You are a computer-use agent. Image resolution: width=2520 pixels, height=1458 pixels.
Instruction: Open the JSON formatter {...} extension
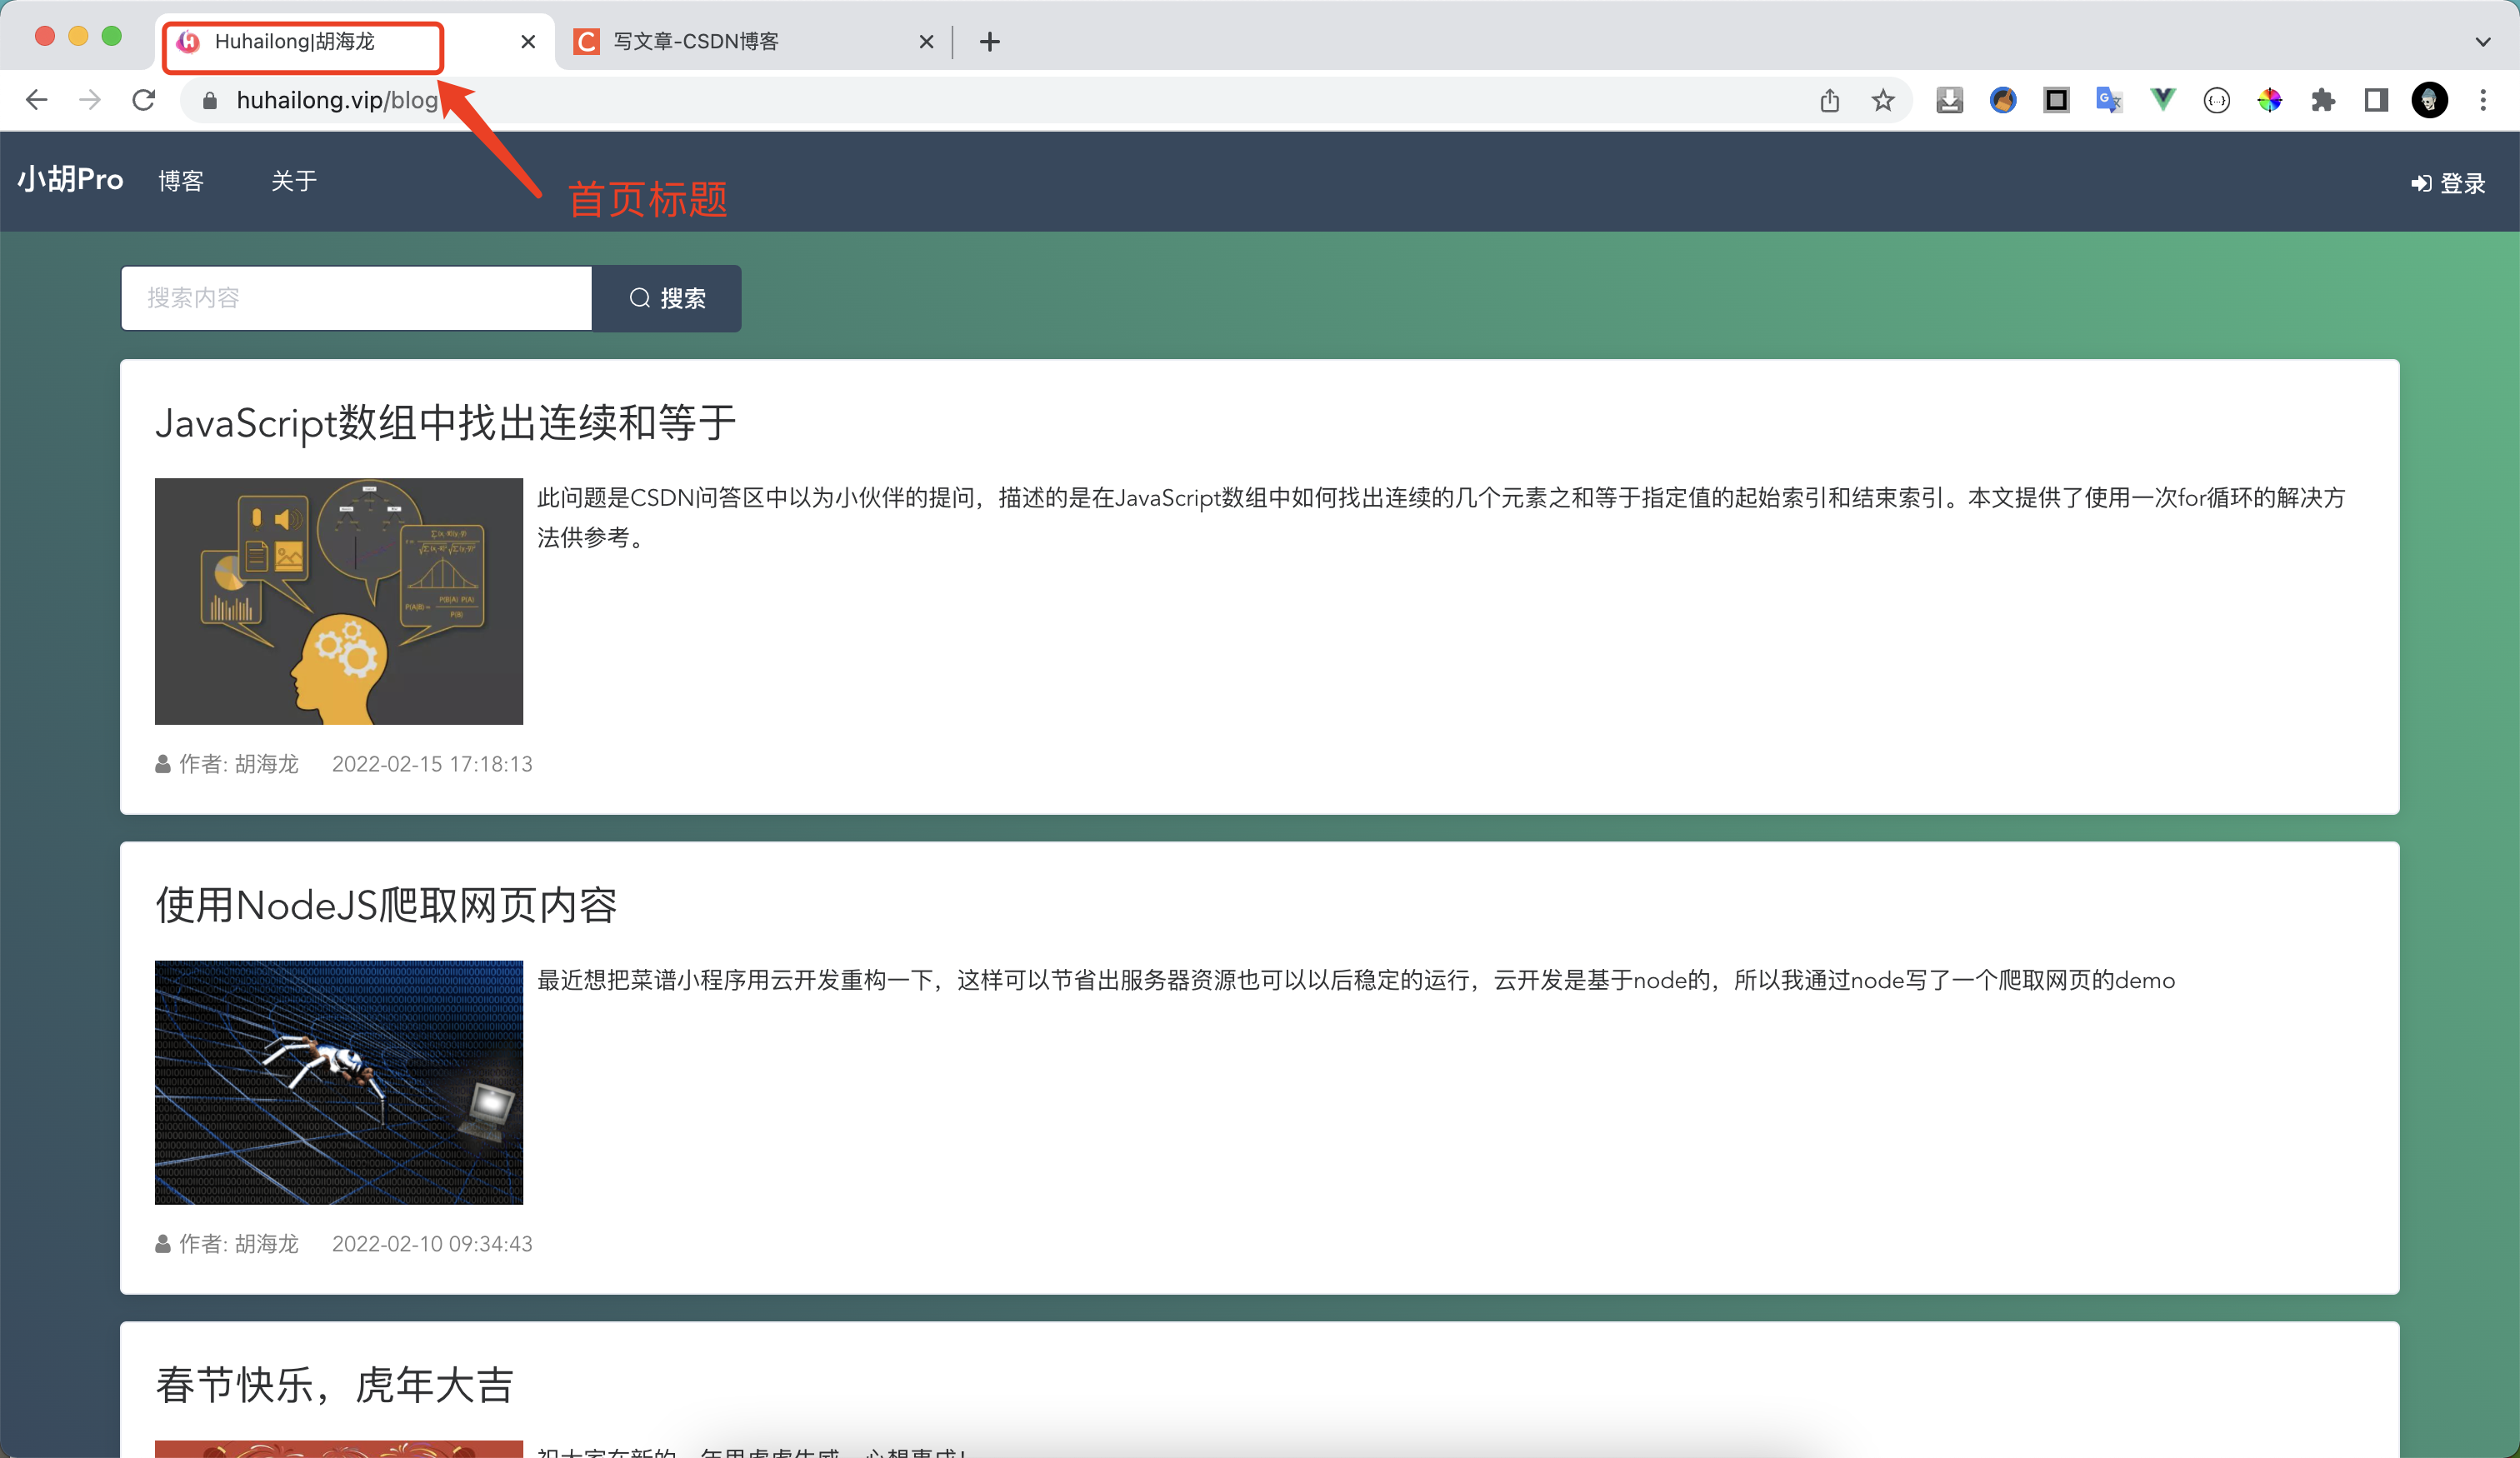(2216, 100)
